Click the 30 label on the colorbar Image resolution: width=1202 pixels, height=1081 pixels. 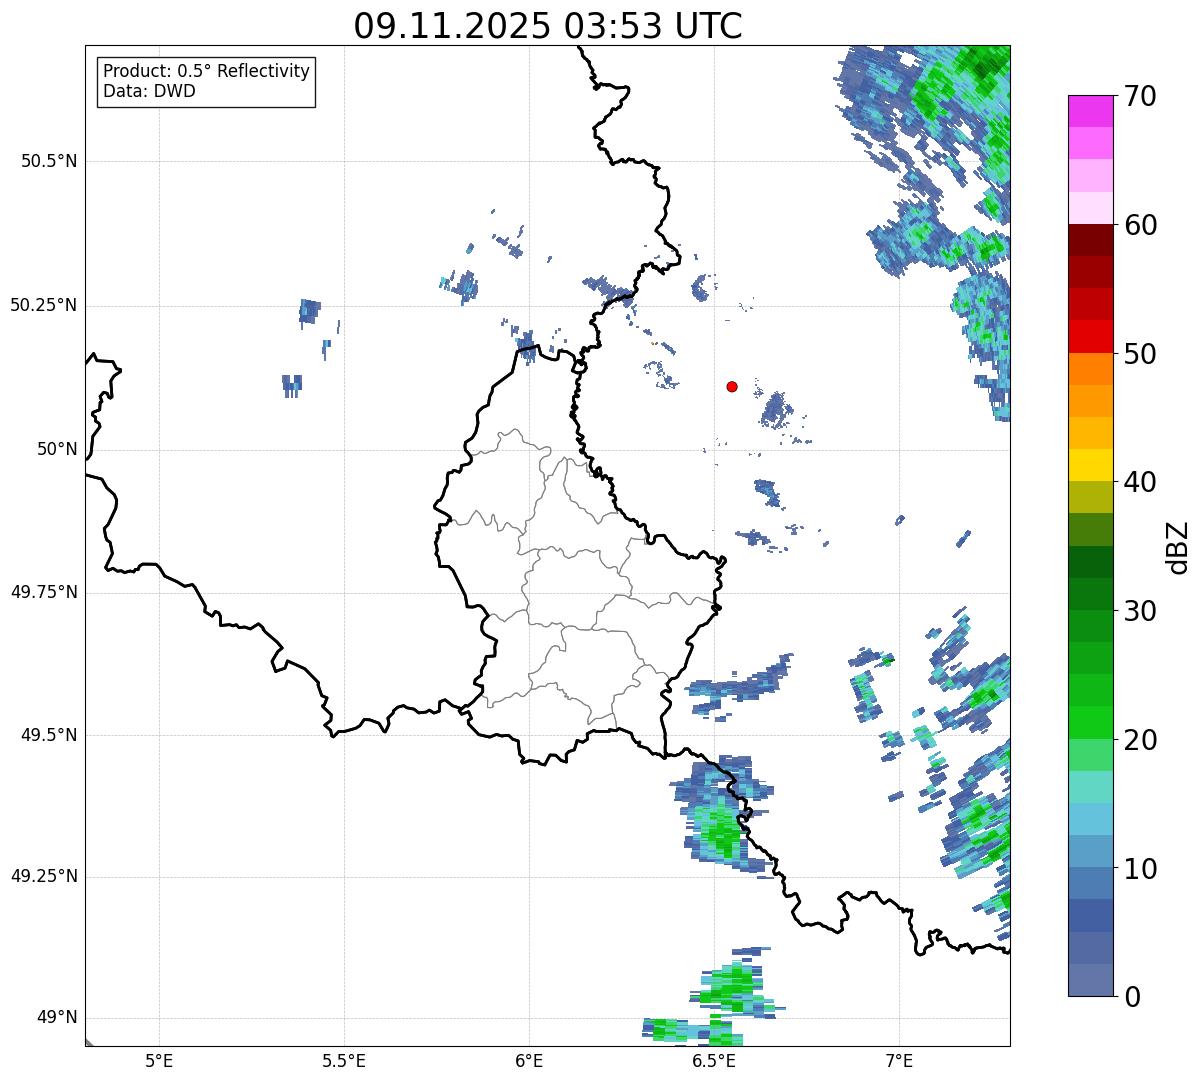[x=1140, y=611]
